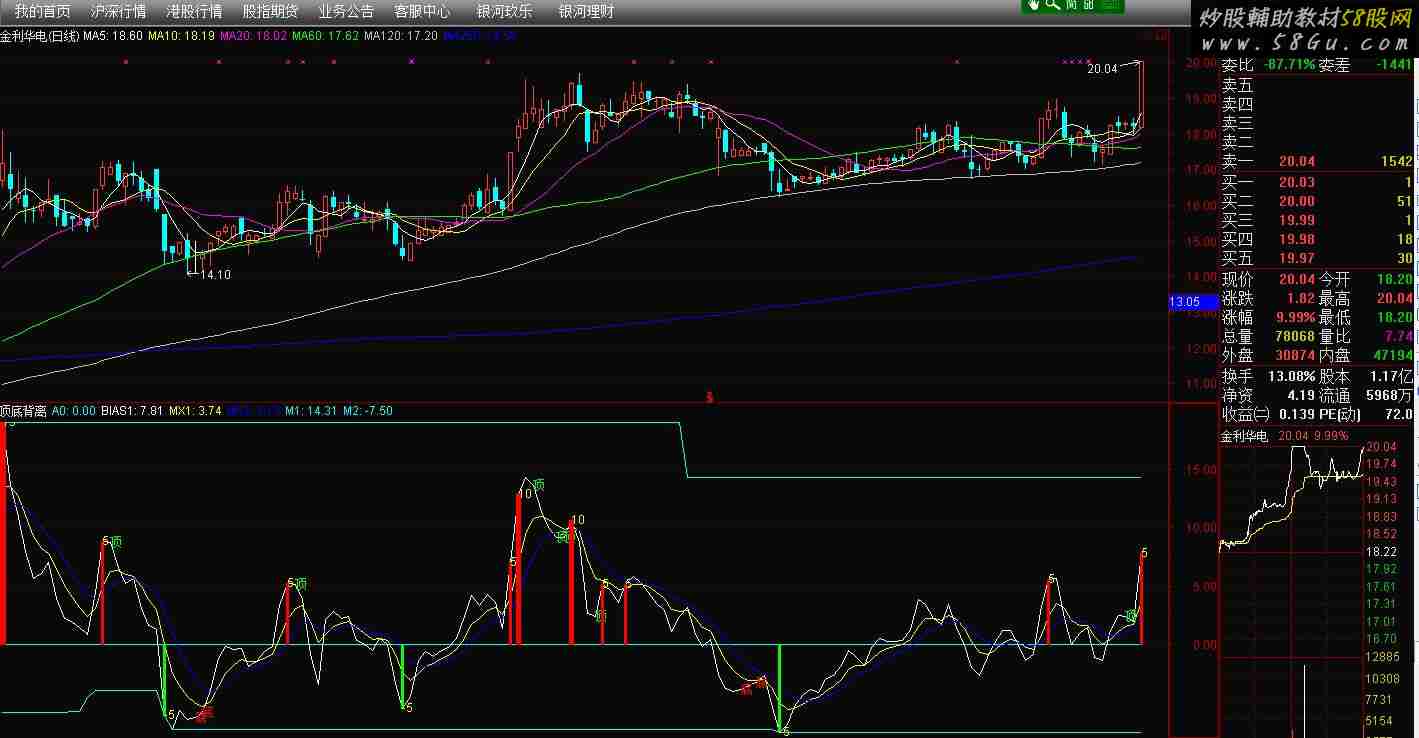Click the 13.05 blue price marker
Viewport: 1419px width, 738px height.
pos(1184,302)
